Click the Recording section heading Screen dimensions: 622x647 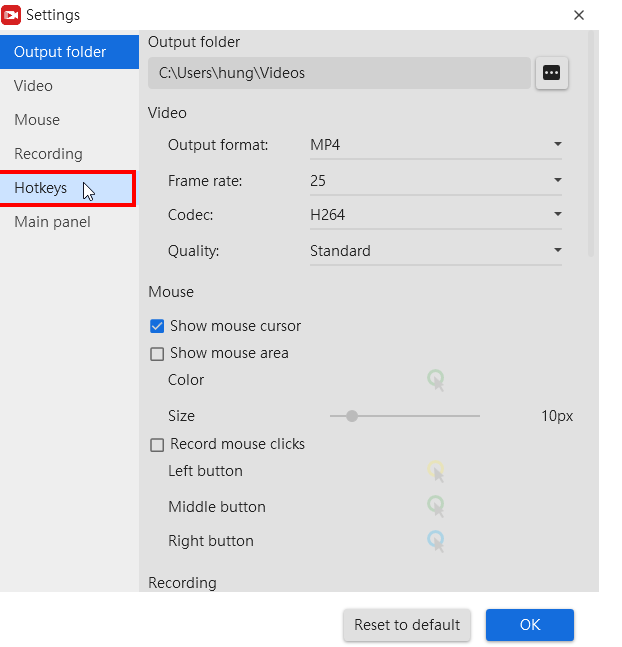182,583
